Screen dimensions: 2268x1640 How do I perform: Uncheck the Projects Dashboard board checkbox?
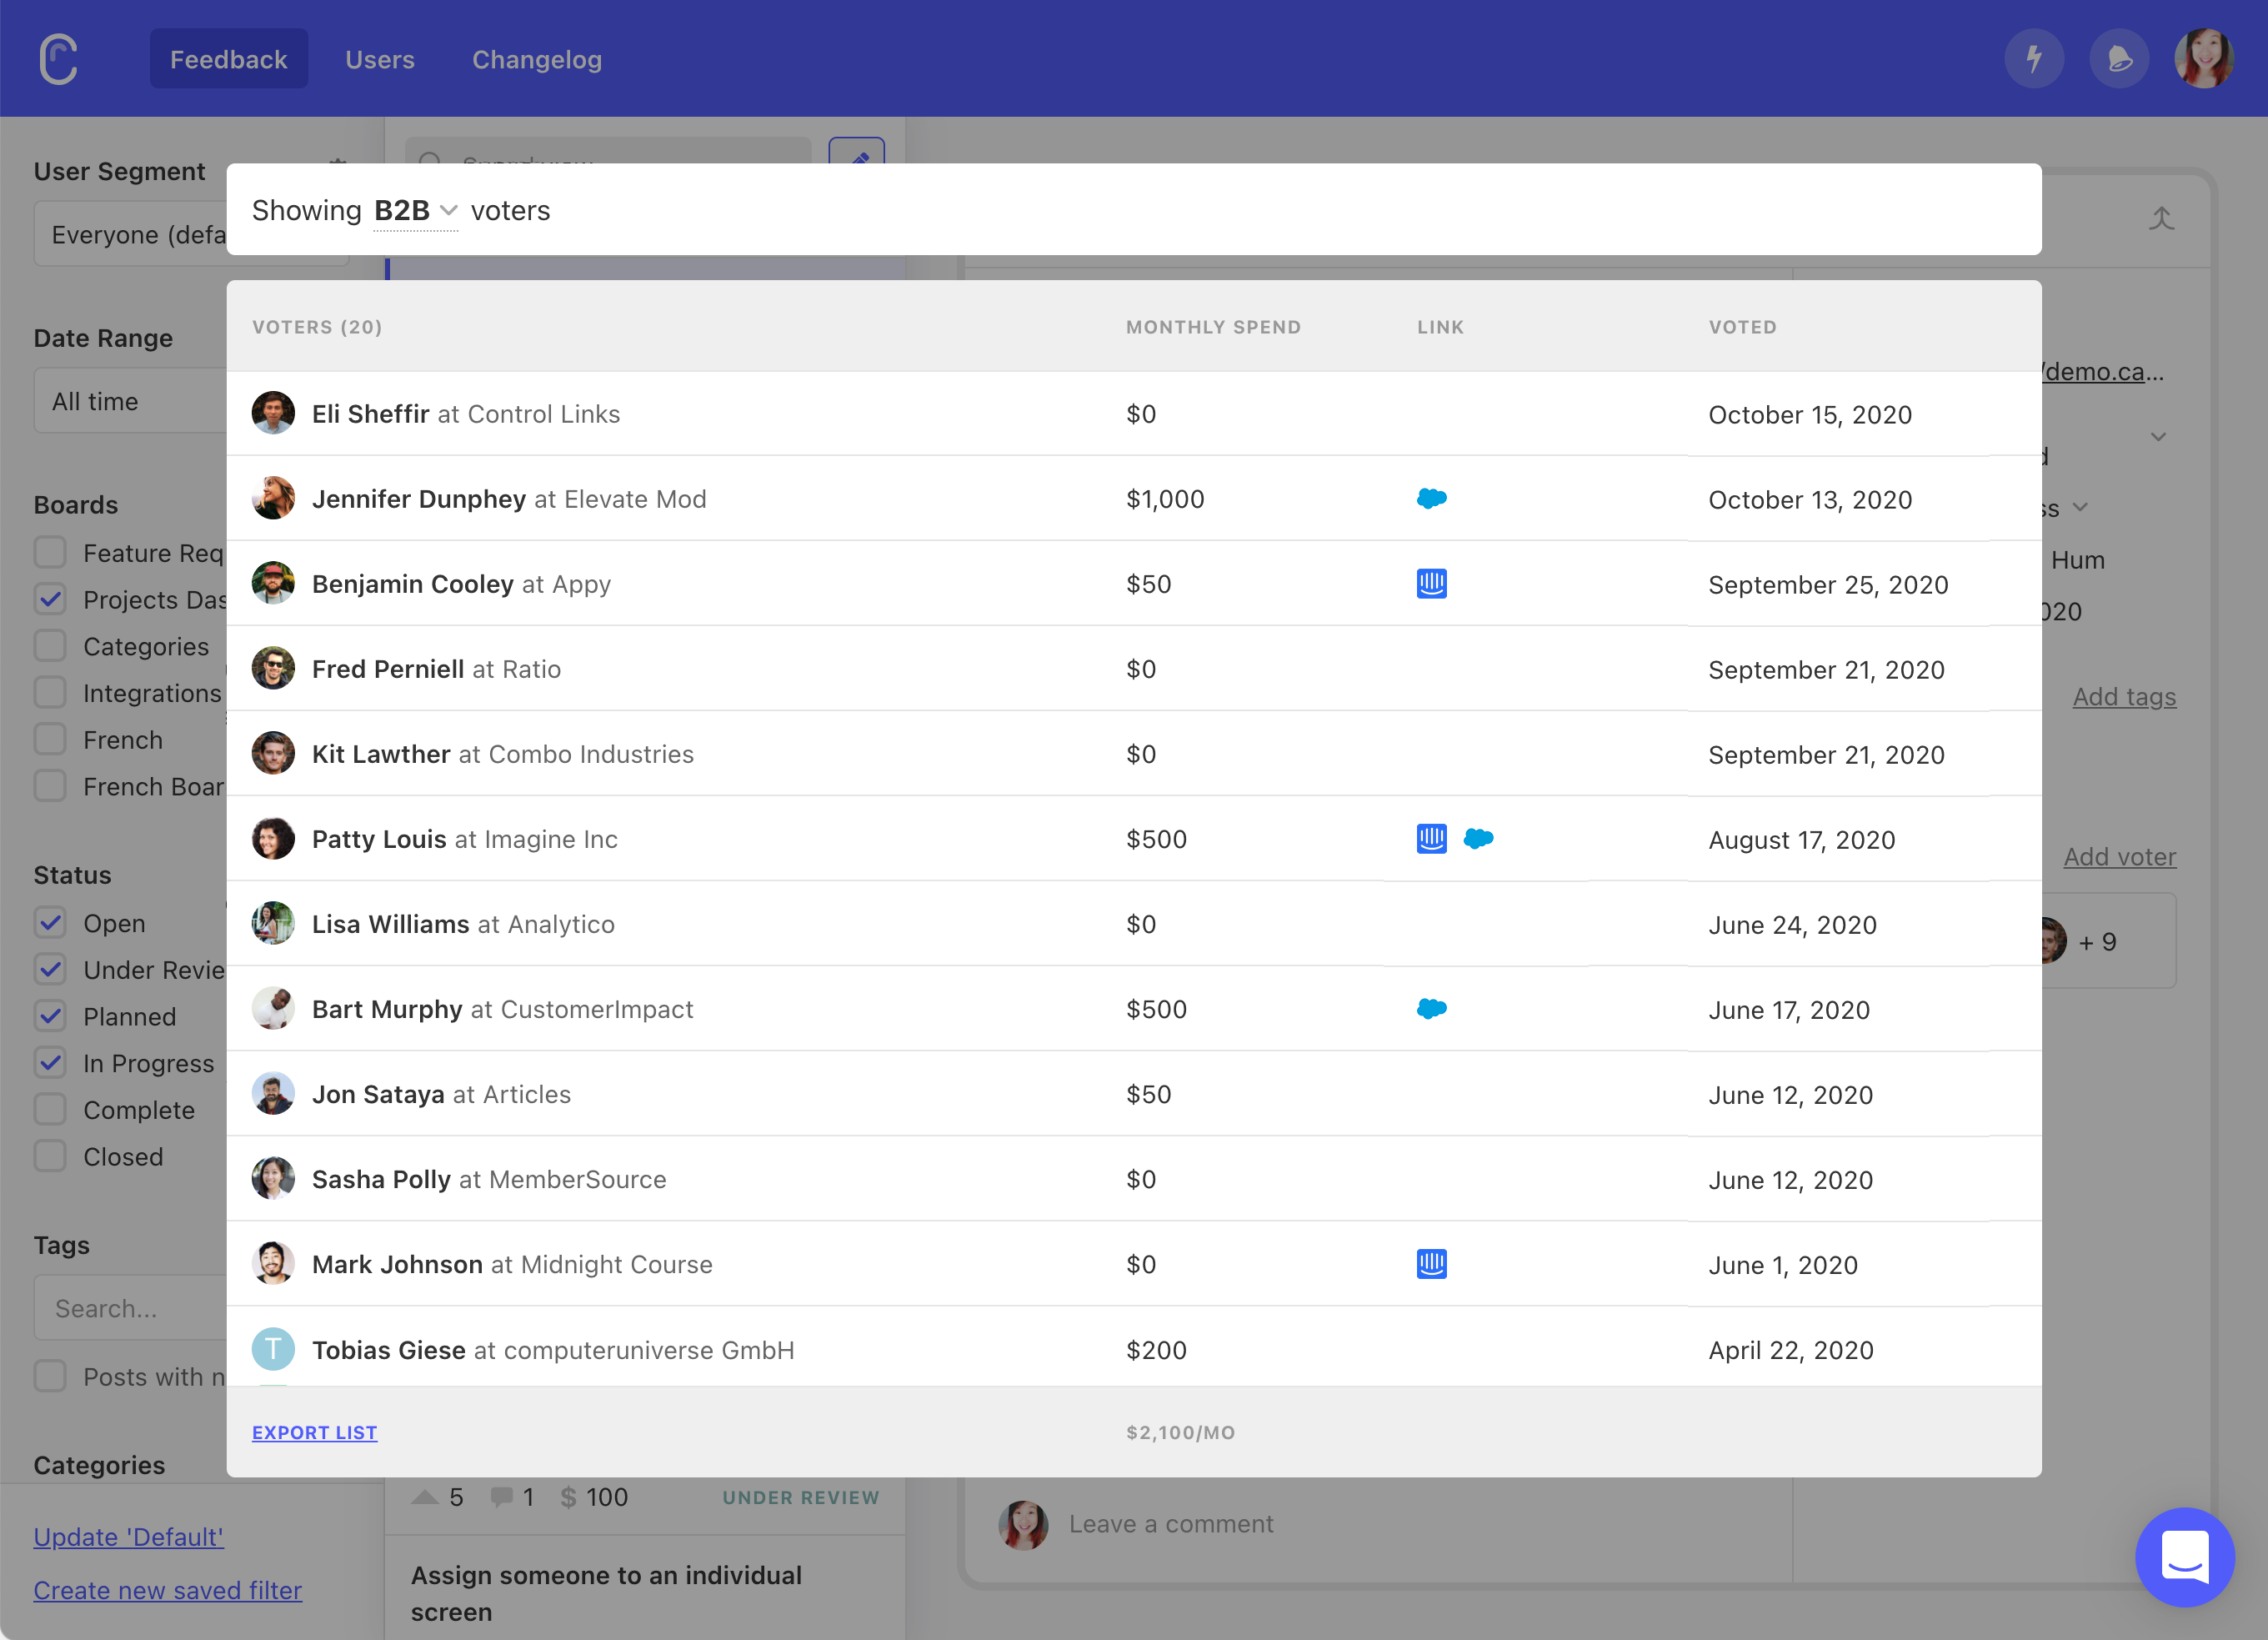pos(50,599)
